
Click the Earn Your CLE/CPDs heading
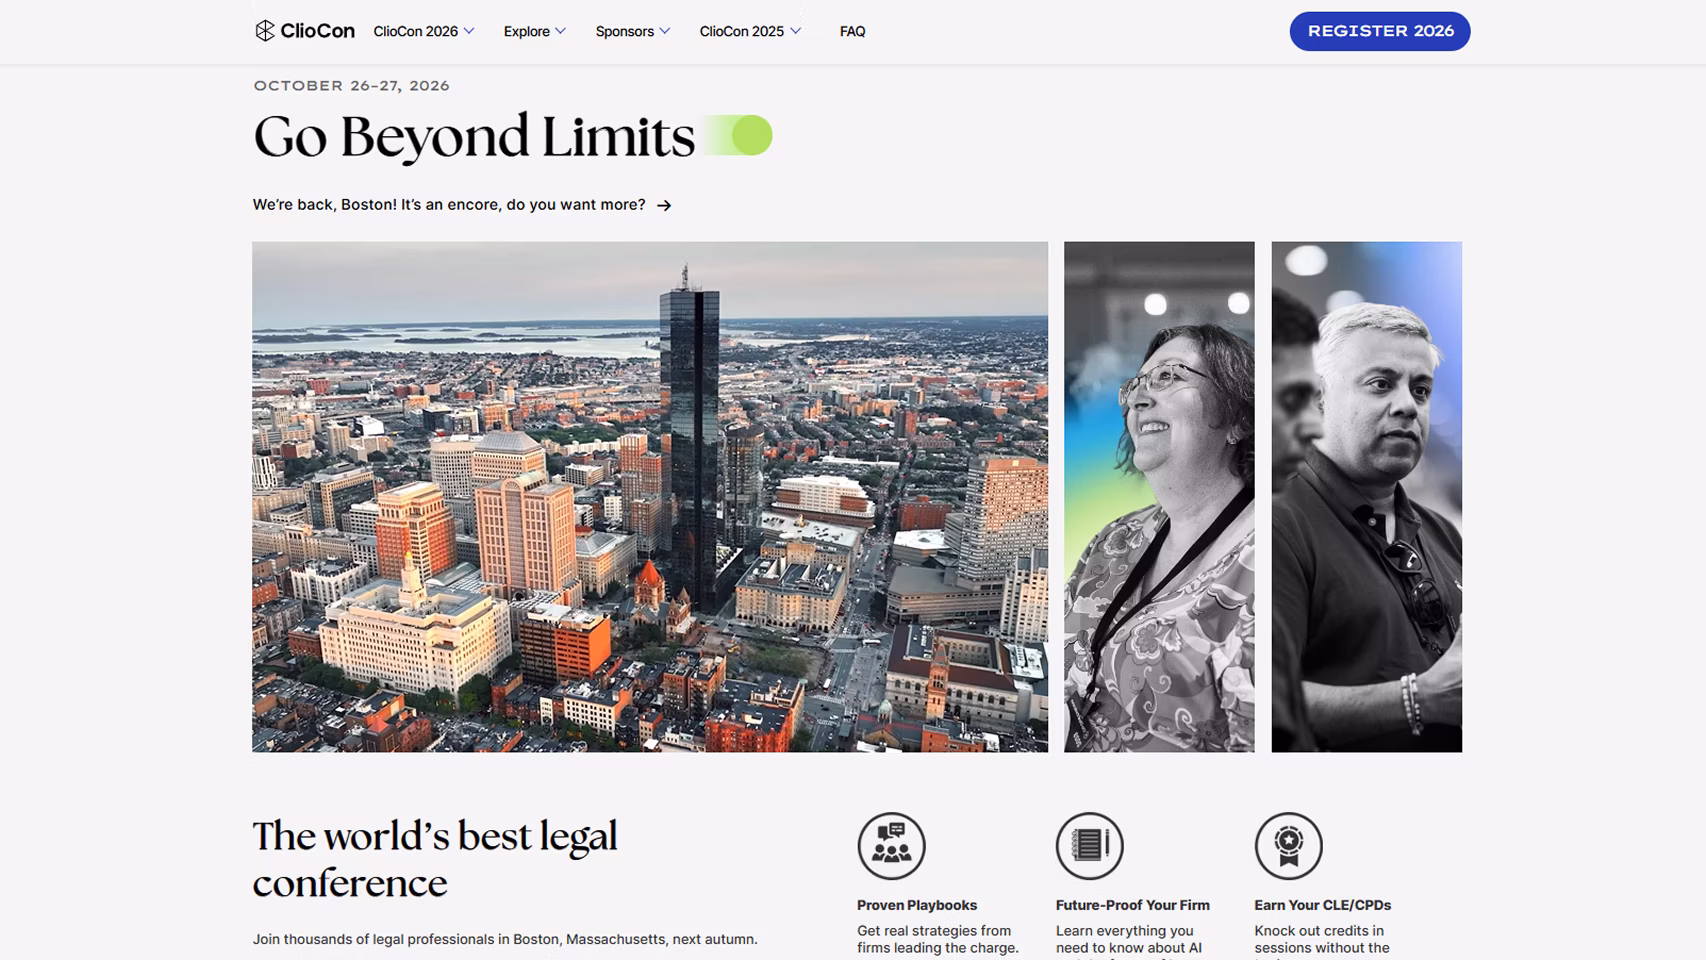coord(1323,905)
